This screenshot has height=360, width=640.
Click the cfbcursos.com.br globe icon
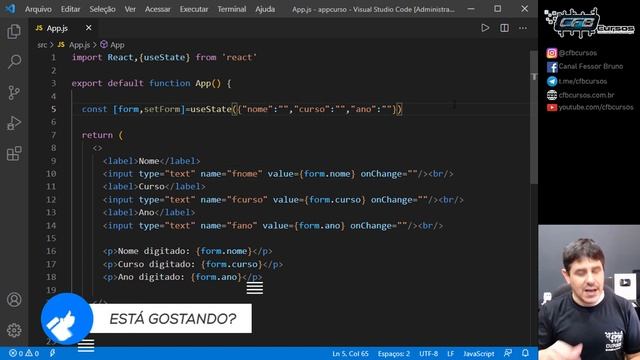pos(552,95)
